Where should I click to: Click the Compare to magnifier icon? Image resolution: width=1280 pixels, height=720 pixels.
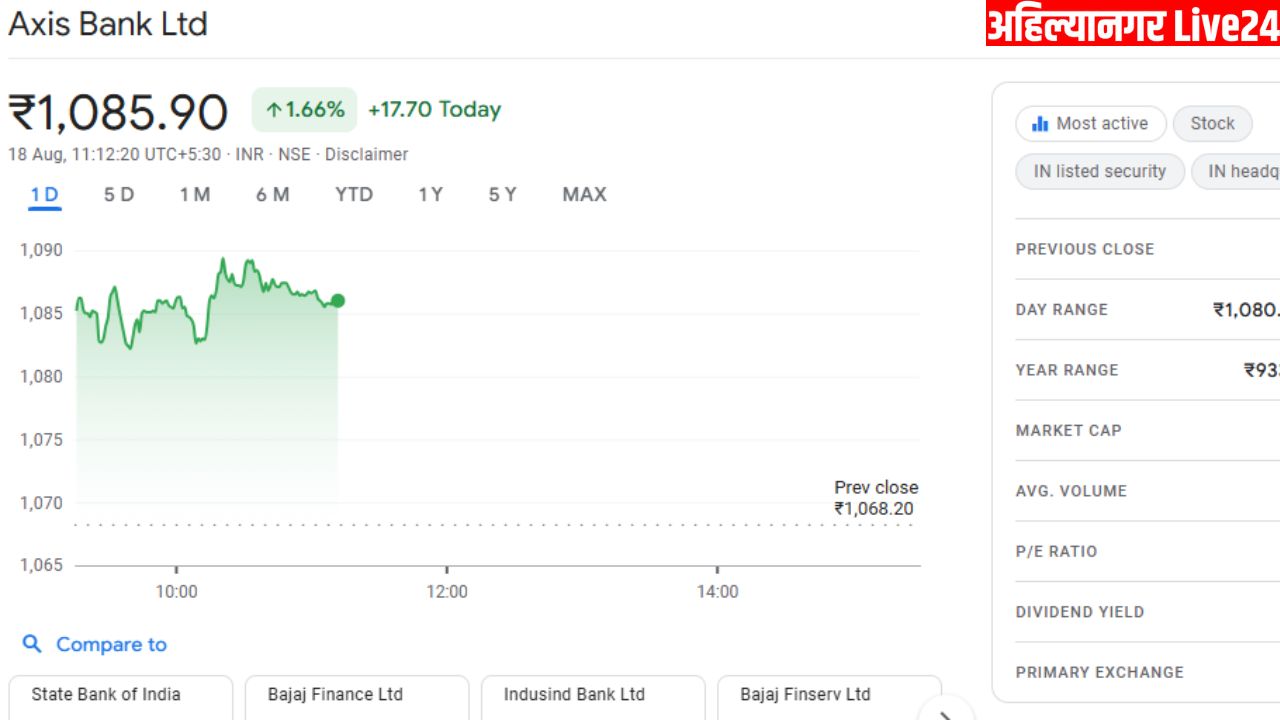coord(32,644)
